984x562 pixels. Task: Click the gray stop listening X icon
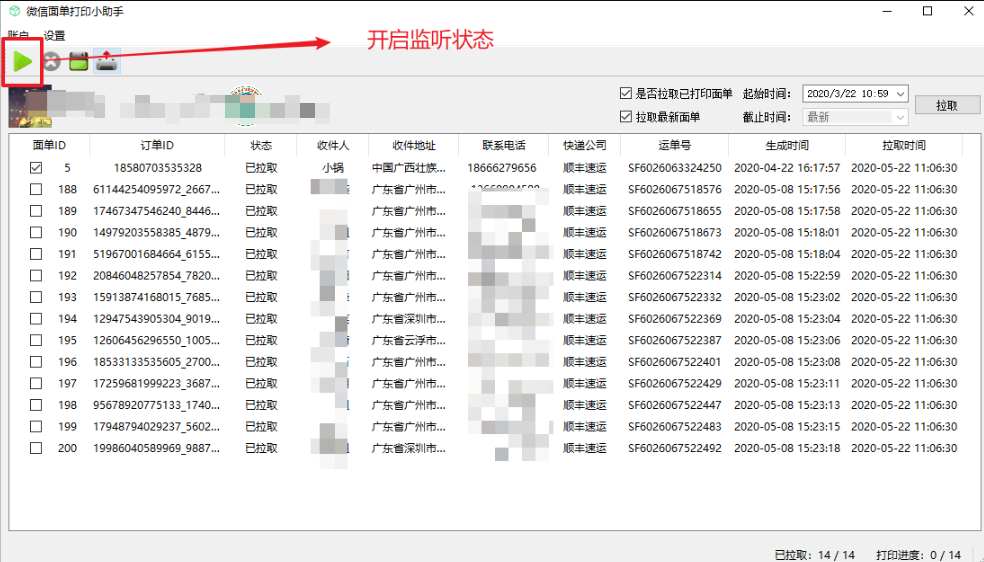[51, 61]
